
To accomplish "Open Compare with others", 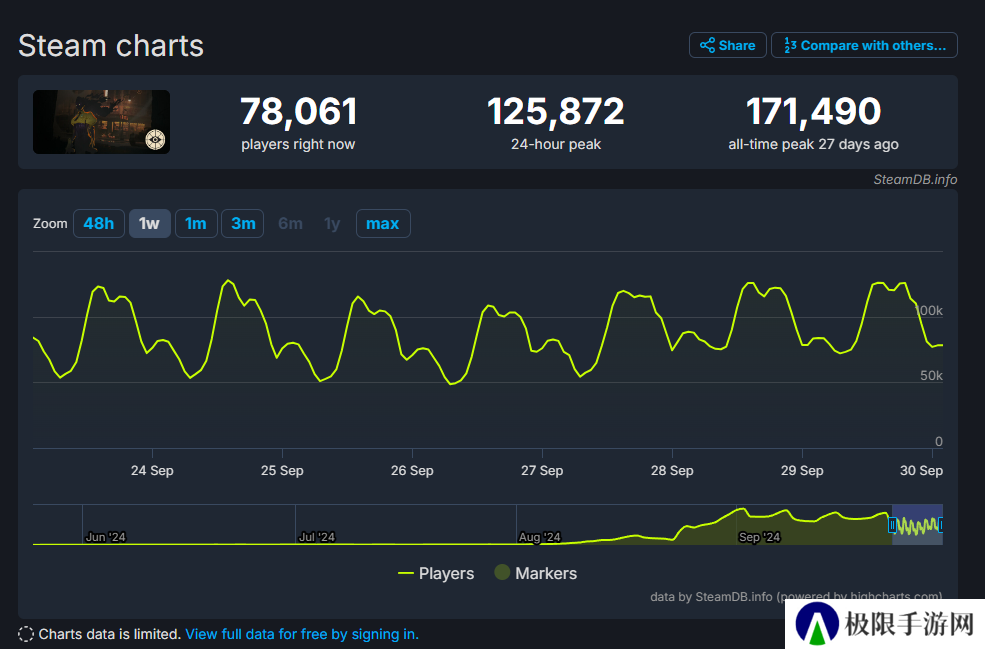I will tap(864, 45).
